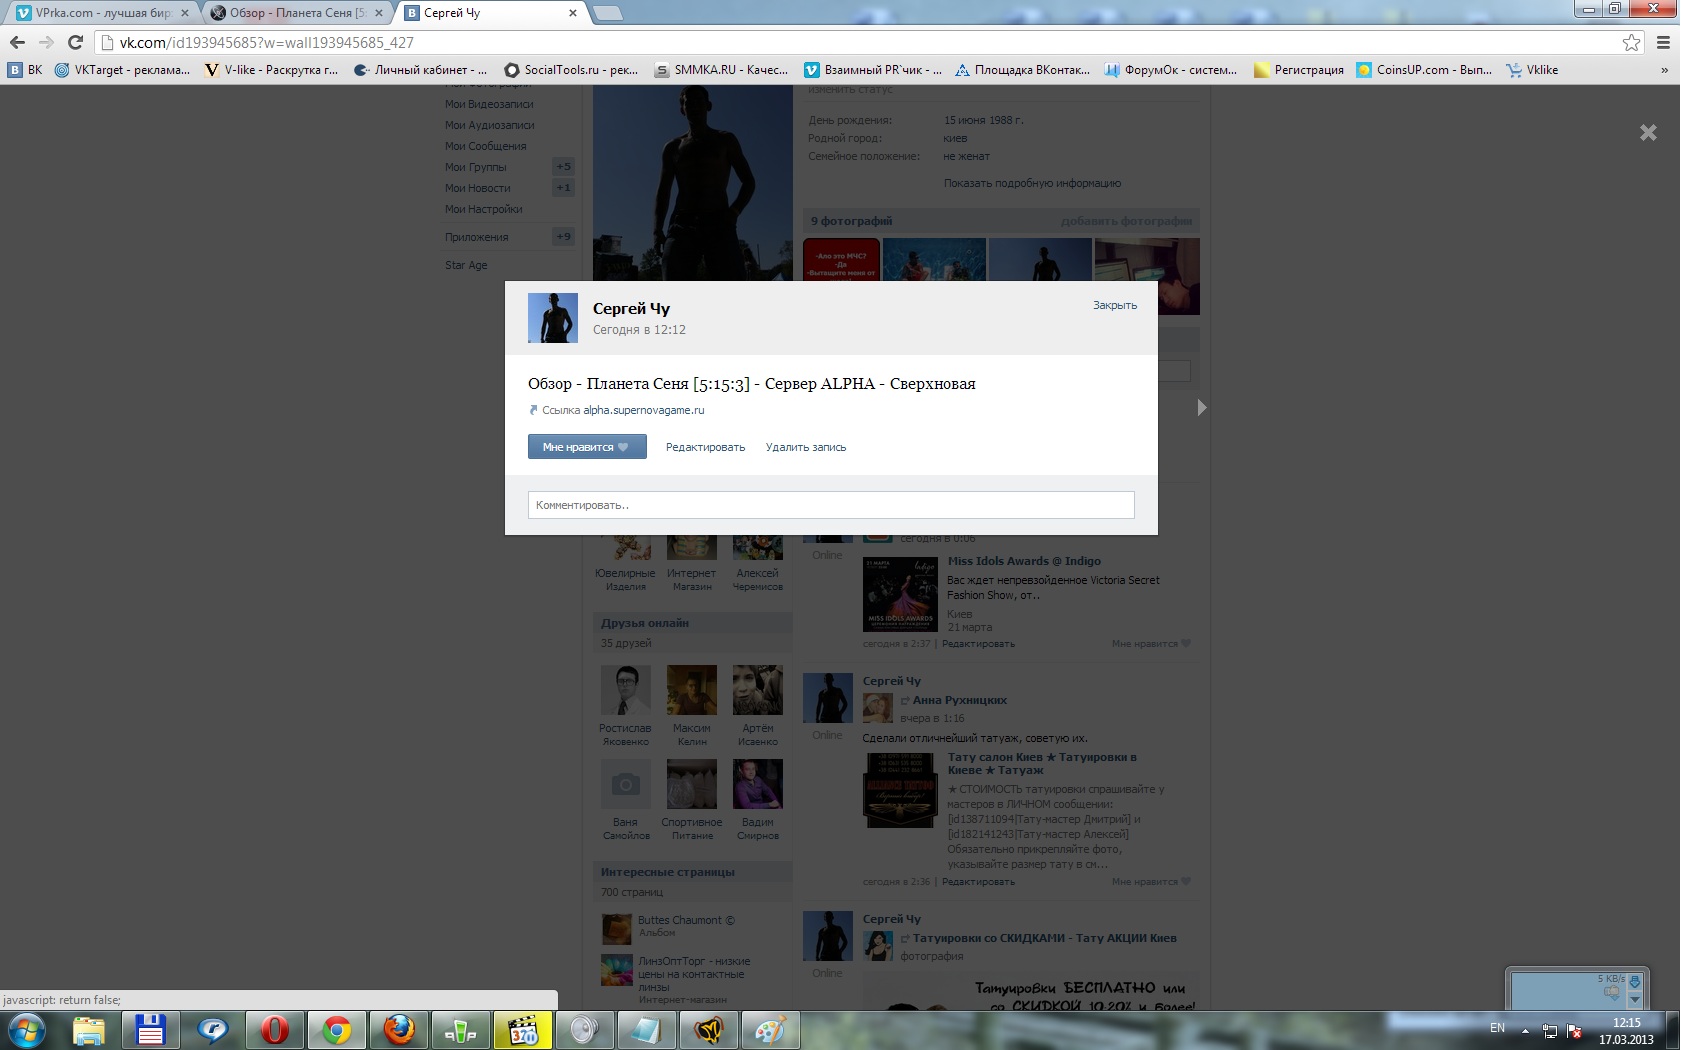This screenshot has height=1050, width=1684.
Task: Expand the bookmarks overflow chevron
Action: 1664,70
